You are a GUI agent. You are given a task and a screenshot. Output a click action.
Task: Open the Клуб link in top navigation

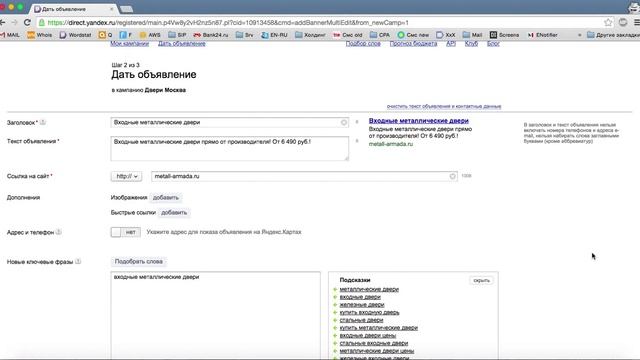471,44
